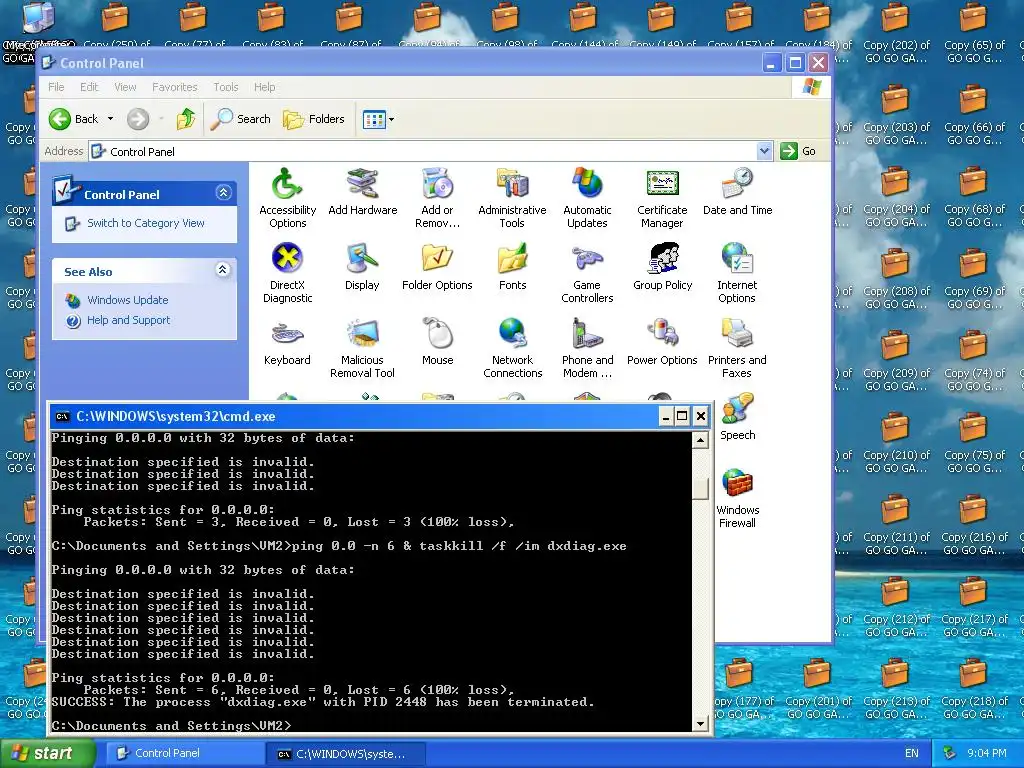Open the cmd.exe title bar system icon
Screen dimensions: 1024x768
(x=63, y=417)
